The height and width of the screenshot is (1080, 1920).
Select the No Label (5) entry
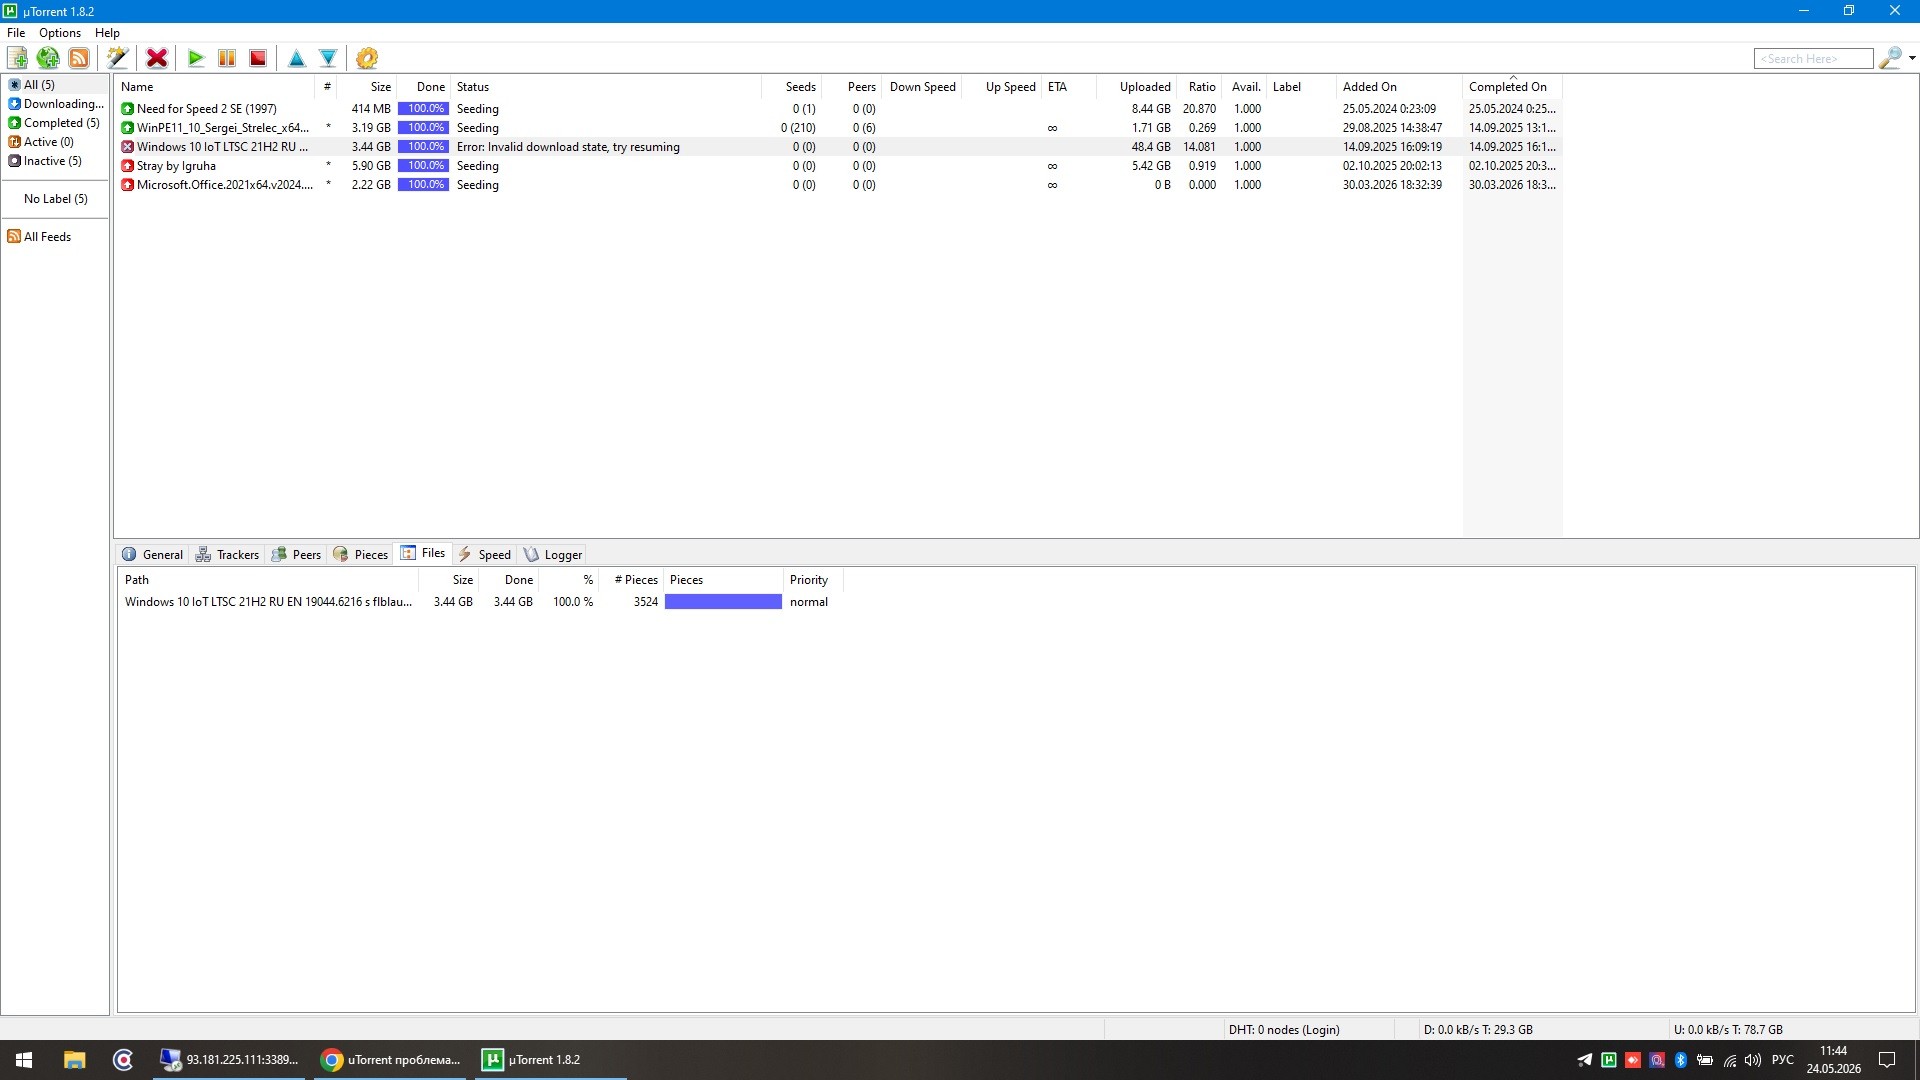56,199
